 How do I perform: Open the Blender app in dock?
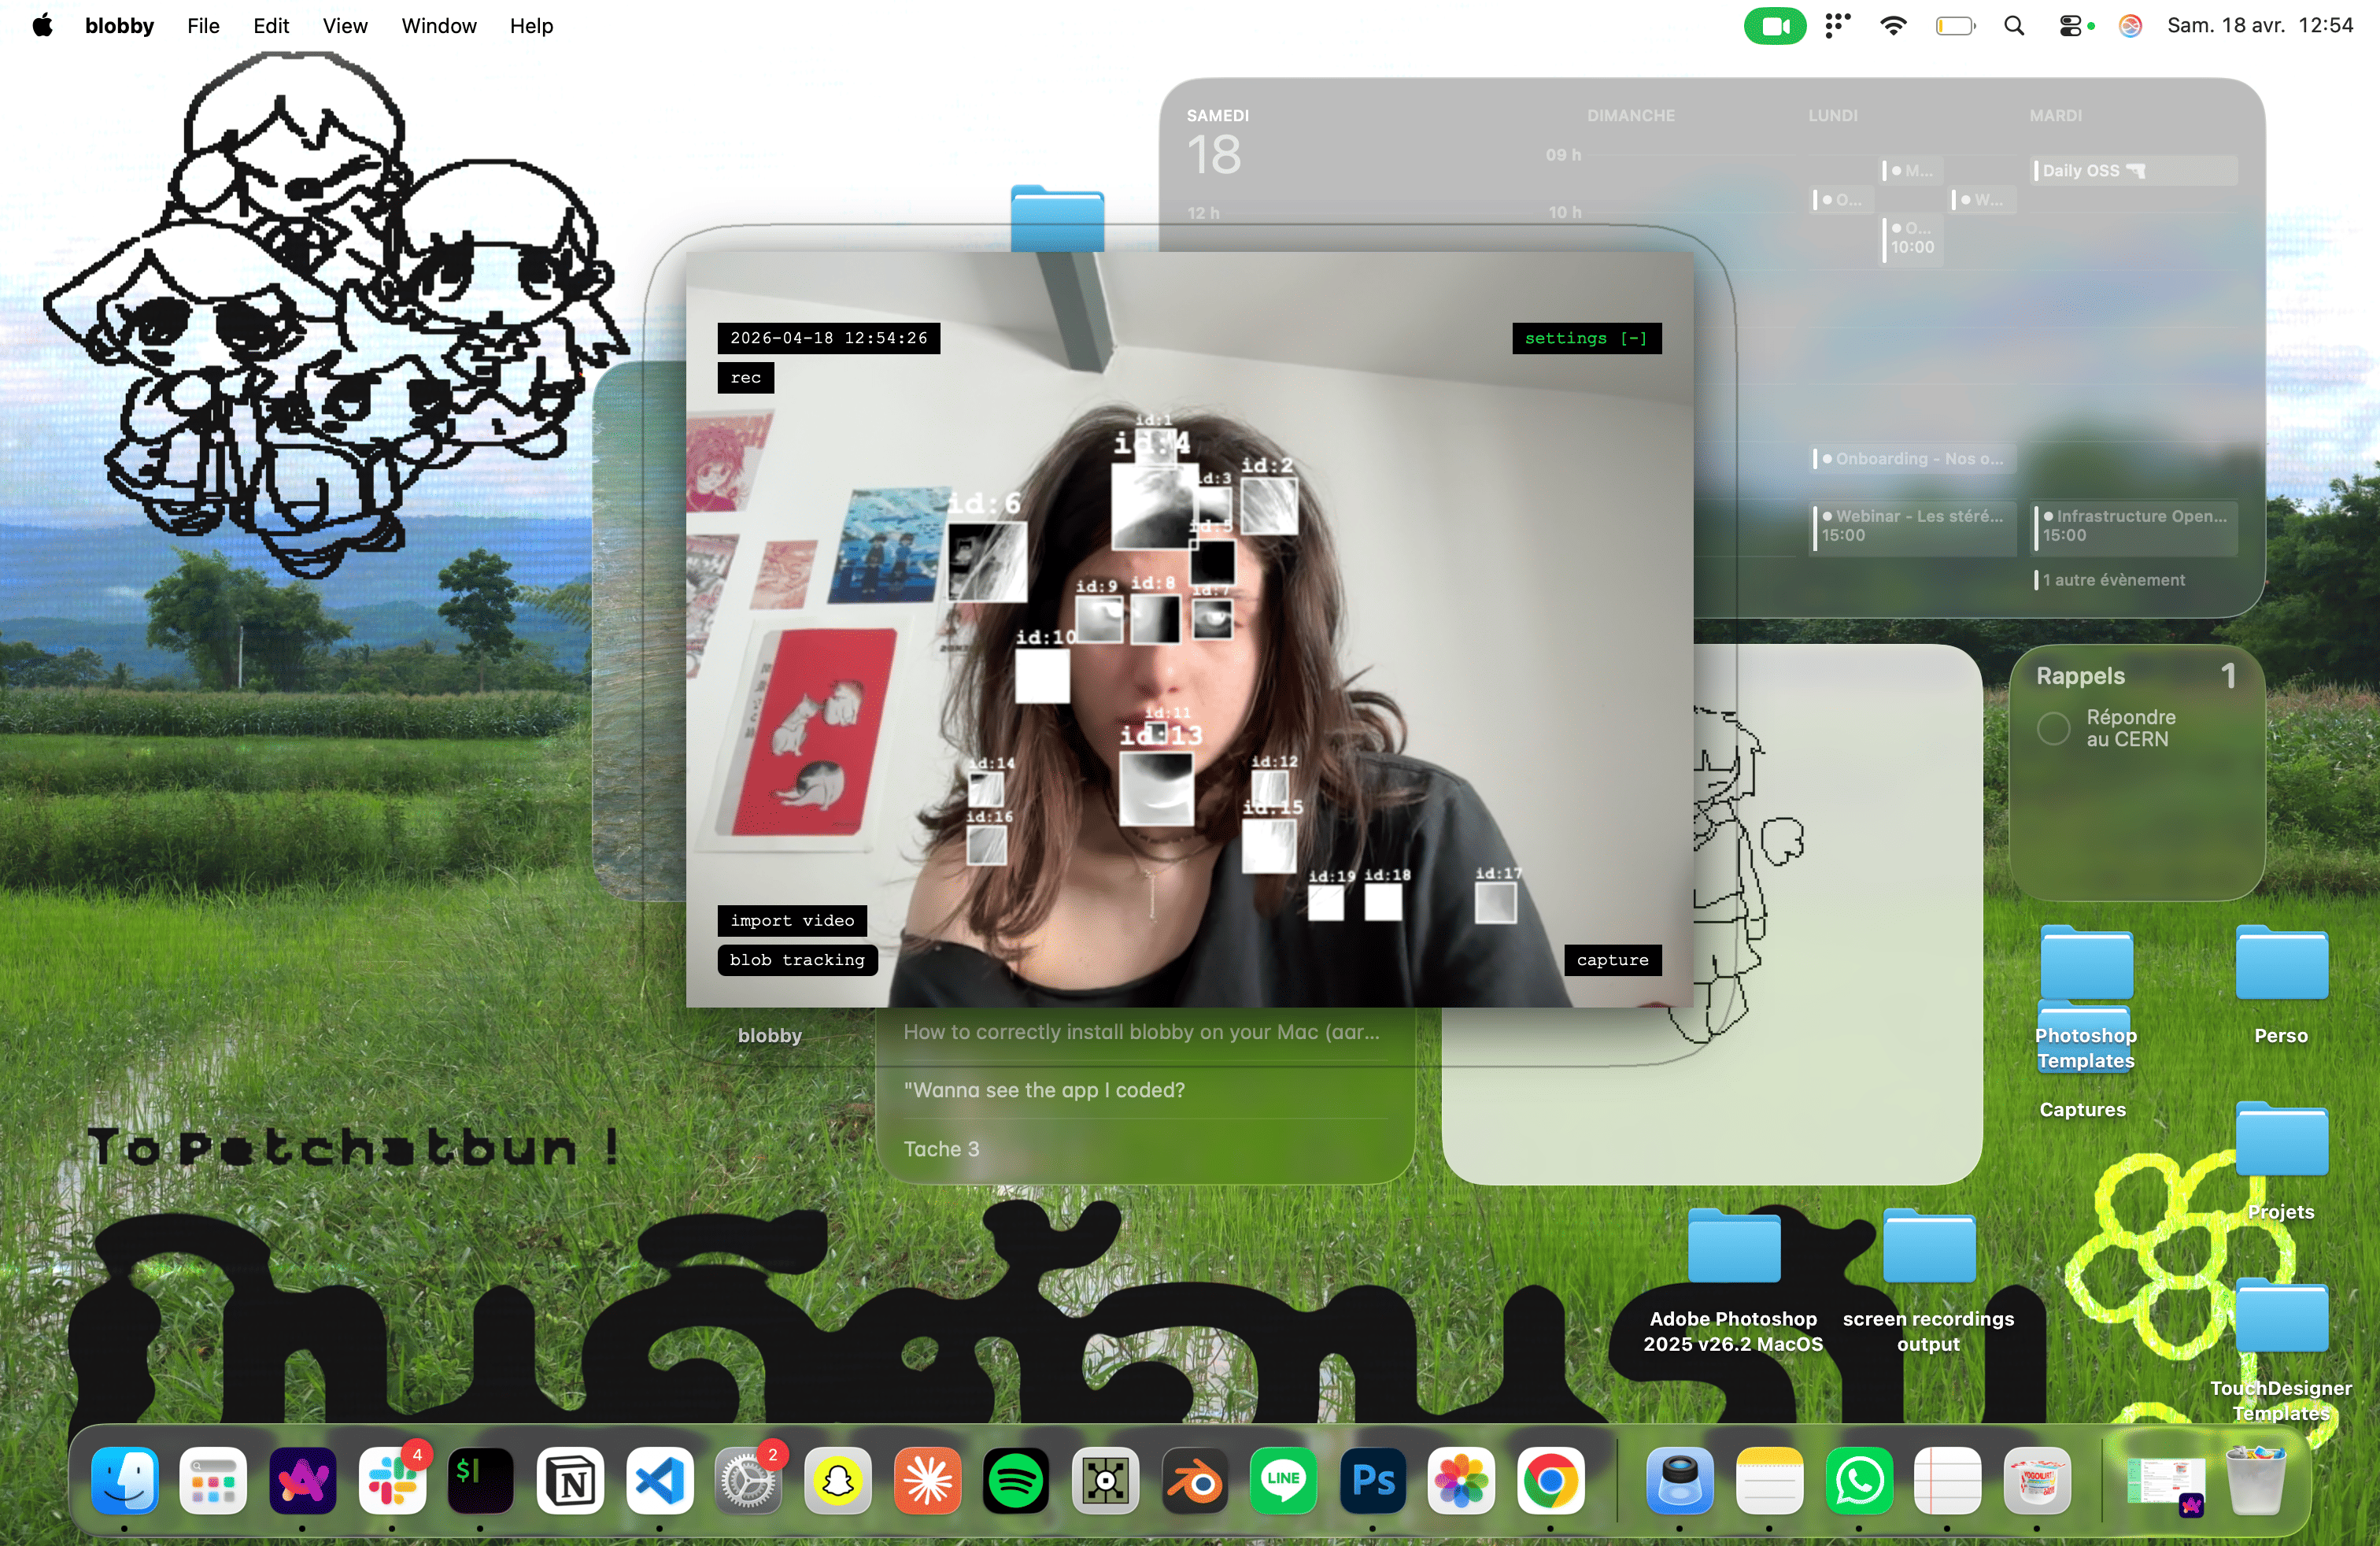1194,1480
